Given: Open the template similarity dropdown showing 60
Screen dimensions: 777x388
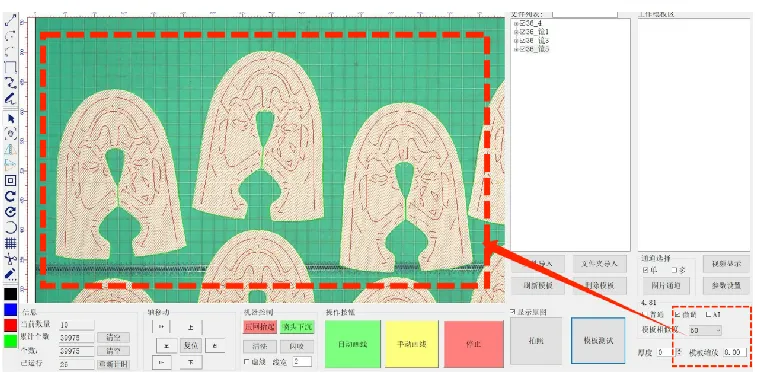Looking at the screenshot, I should point(705,330).
